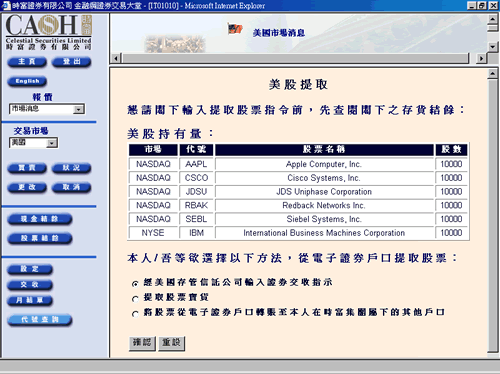Viewport: 500px width, 374px height.
Task: Open the 設定 settings button
Action: click(x=30, y=269)
